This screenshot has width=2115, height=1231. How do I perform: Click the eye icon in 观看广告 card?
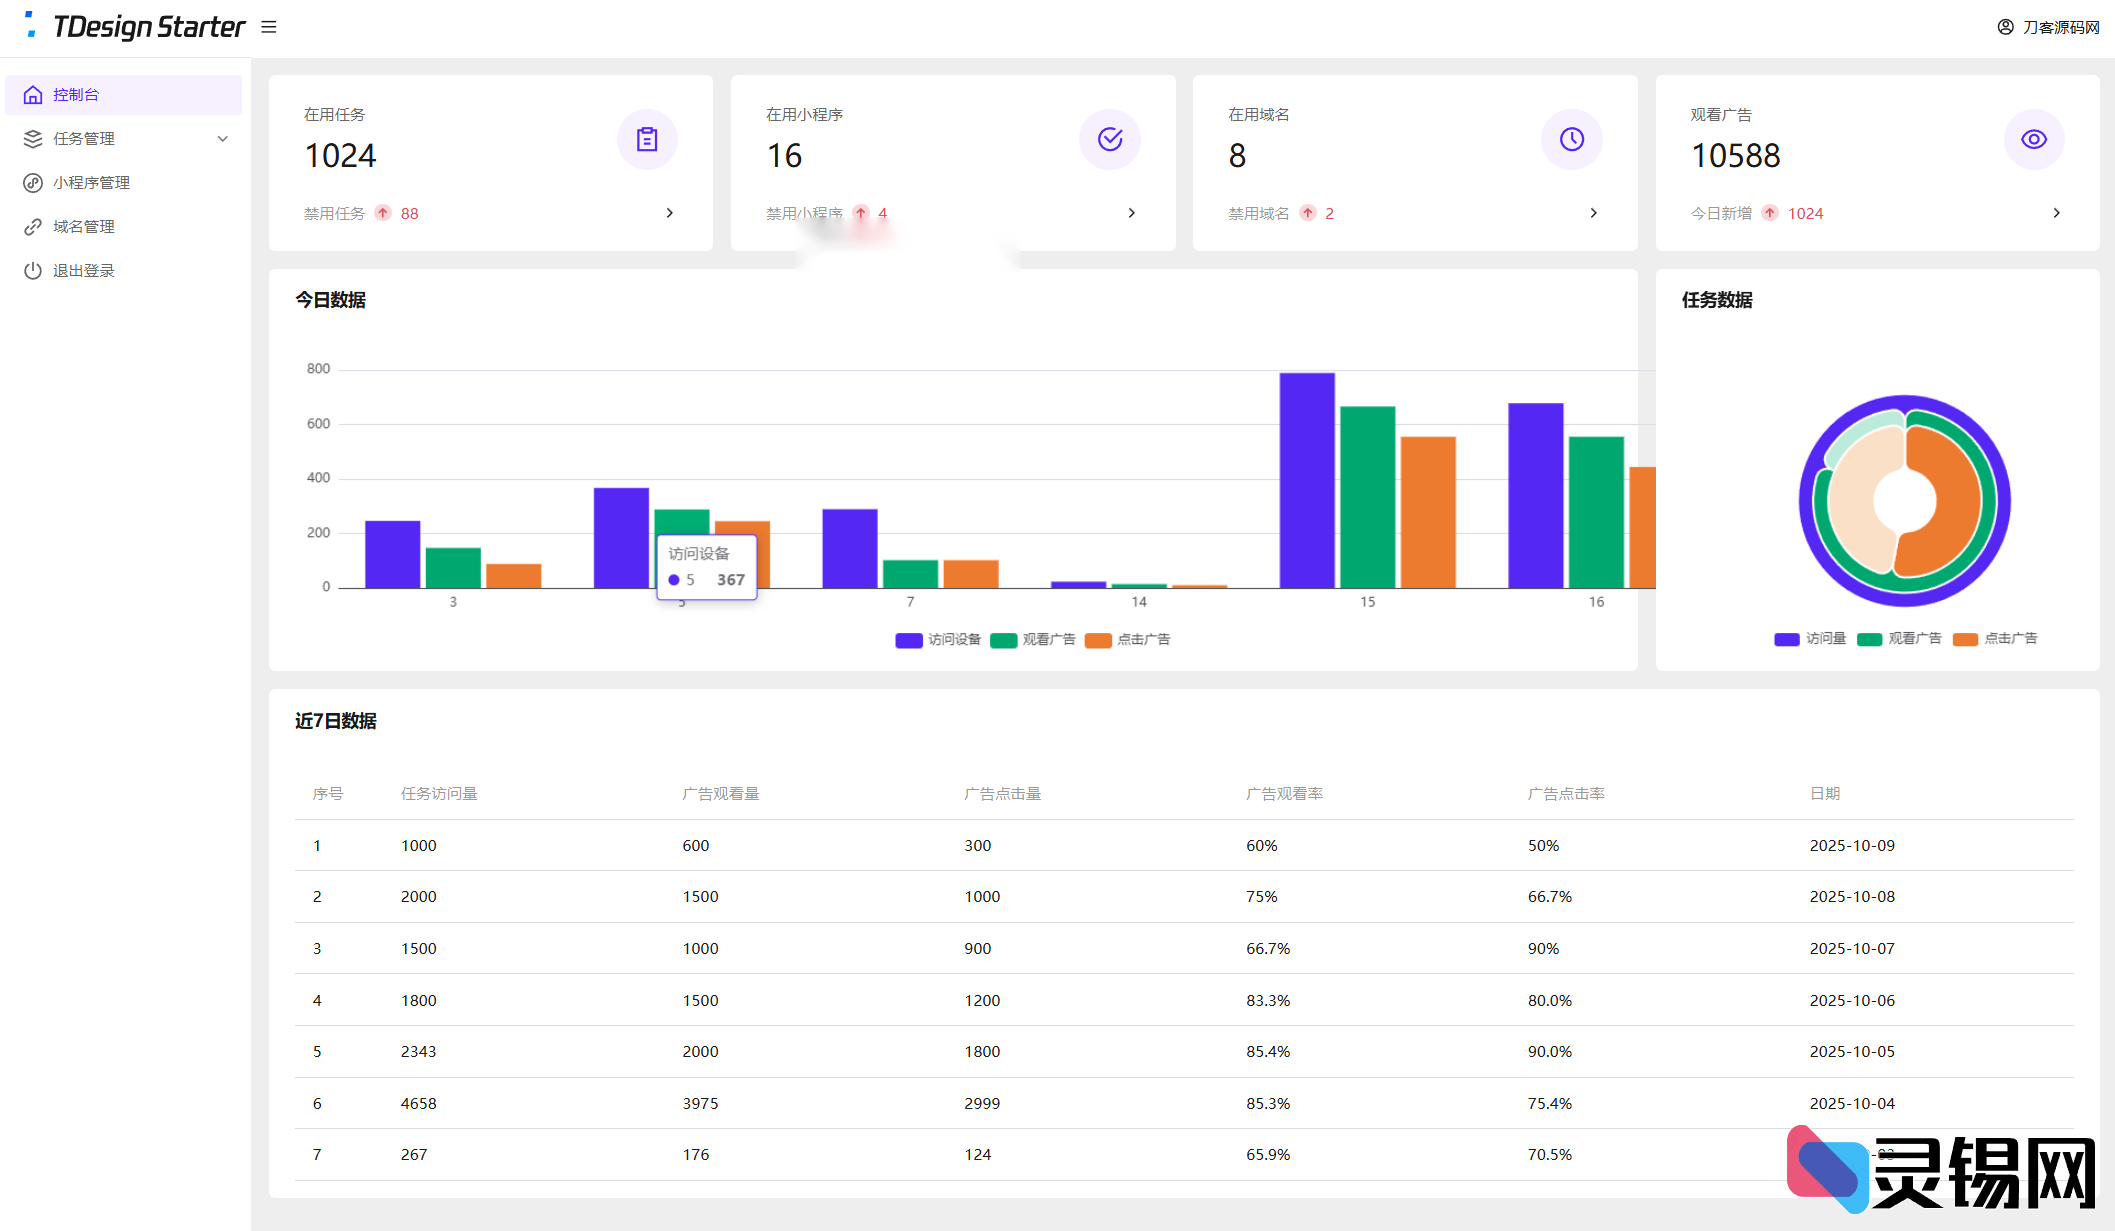(2033, 139)
